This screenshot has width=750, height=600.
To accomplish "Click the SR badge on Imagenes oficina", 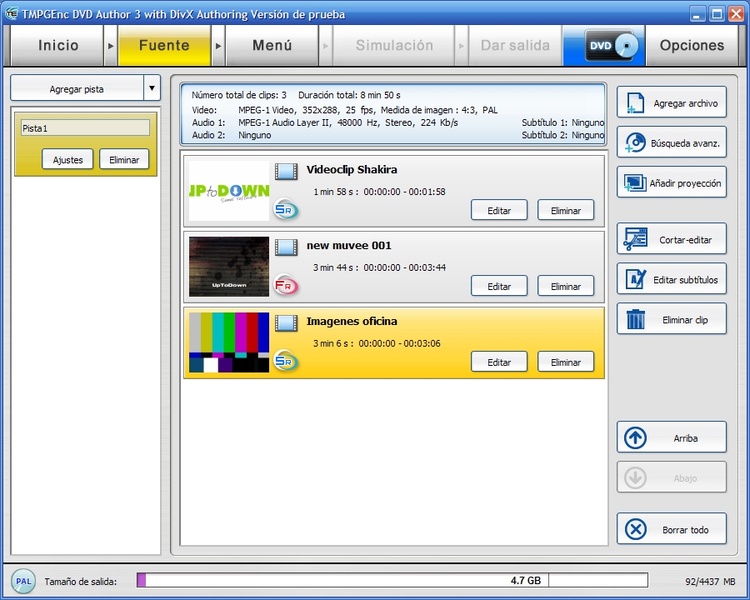I will 286,361.
